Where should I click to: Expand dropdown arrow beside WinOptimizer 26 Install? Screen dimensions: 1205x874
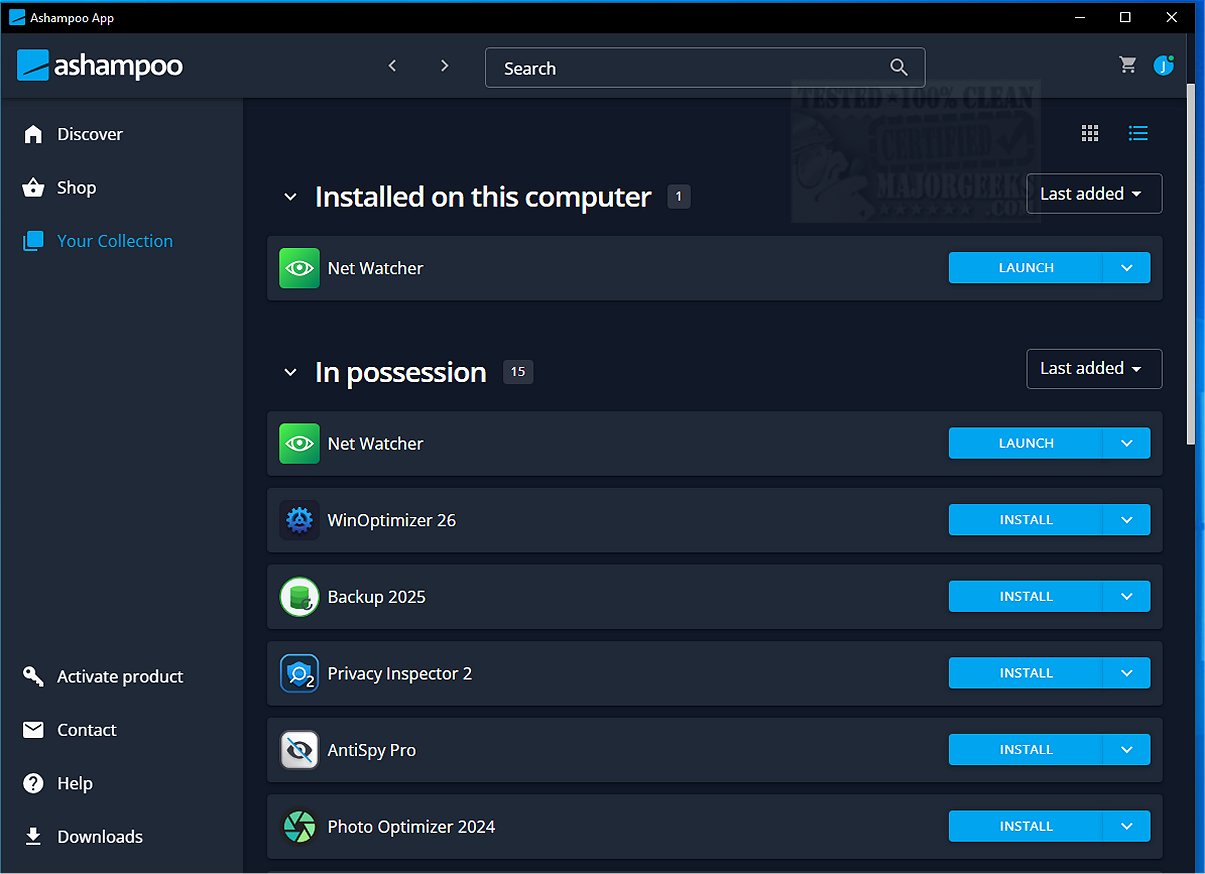coord(1126,520)
